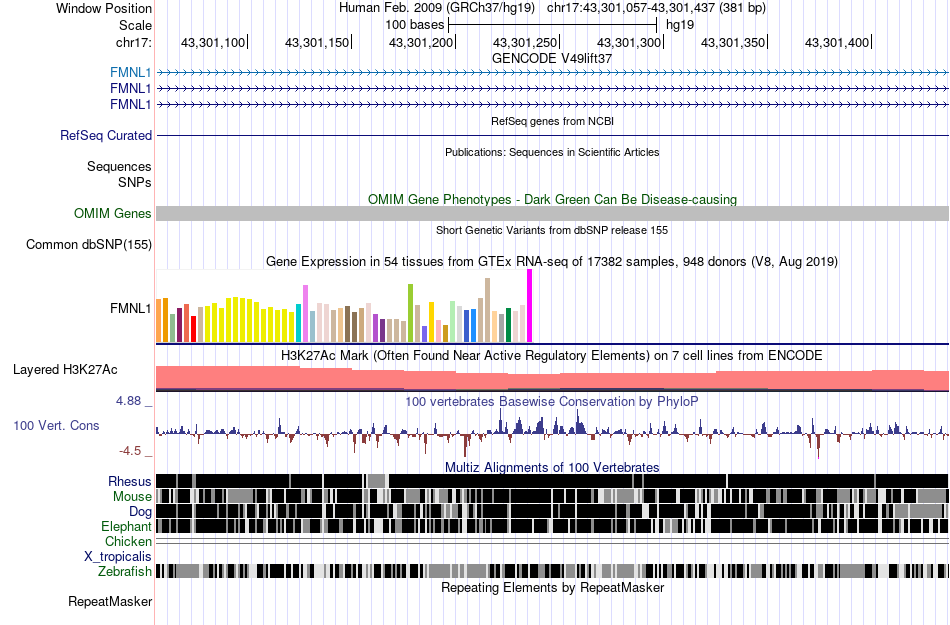This screenshot has height=625, width=950.
Task: Click the RepeatMasker track label
Action: click(110, 601)
